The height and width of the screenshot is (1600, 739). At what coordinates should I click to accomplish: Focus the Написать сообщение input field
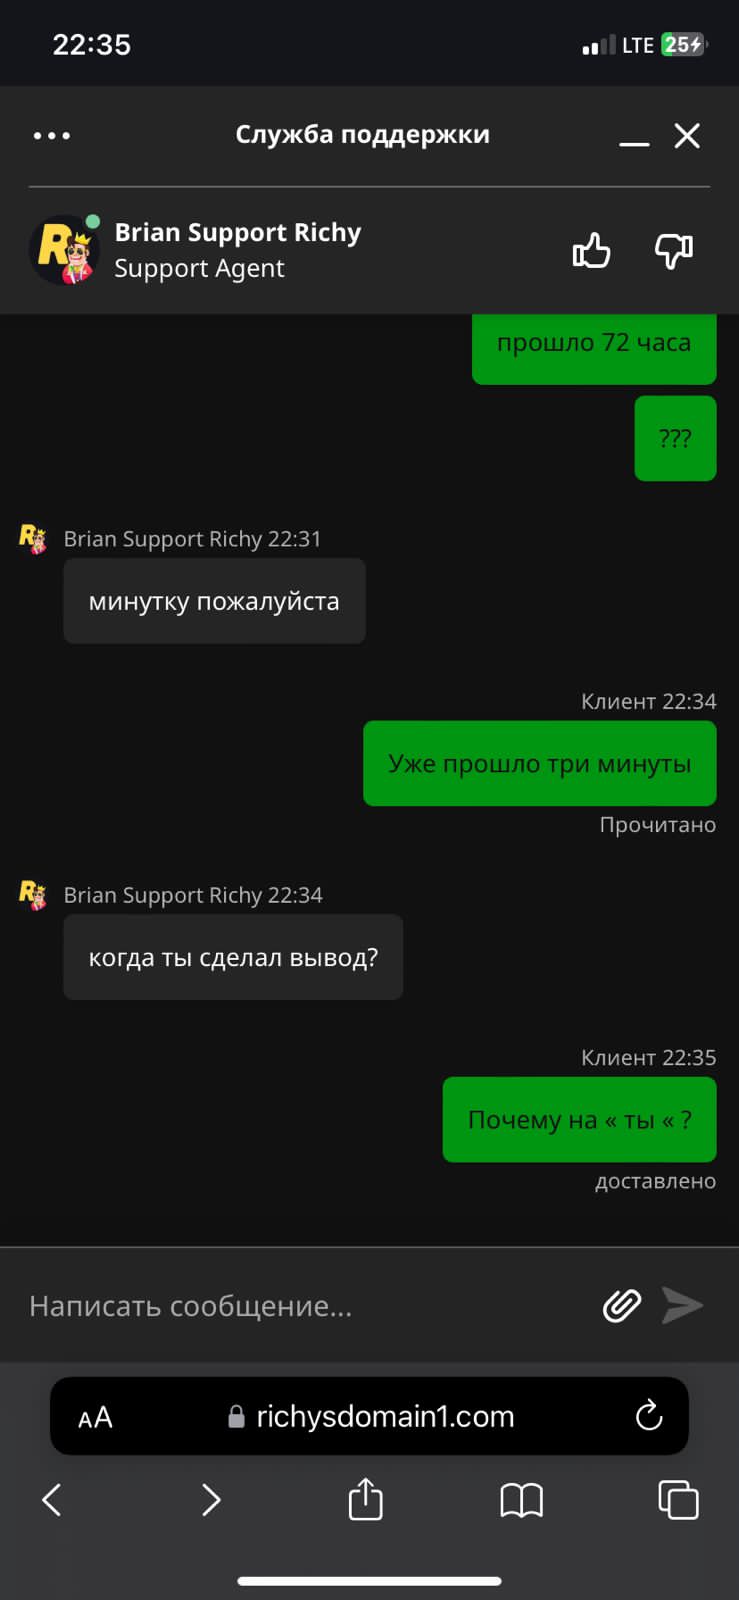tap(300, 1306)
